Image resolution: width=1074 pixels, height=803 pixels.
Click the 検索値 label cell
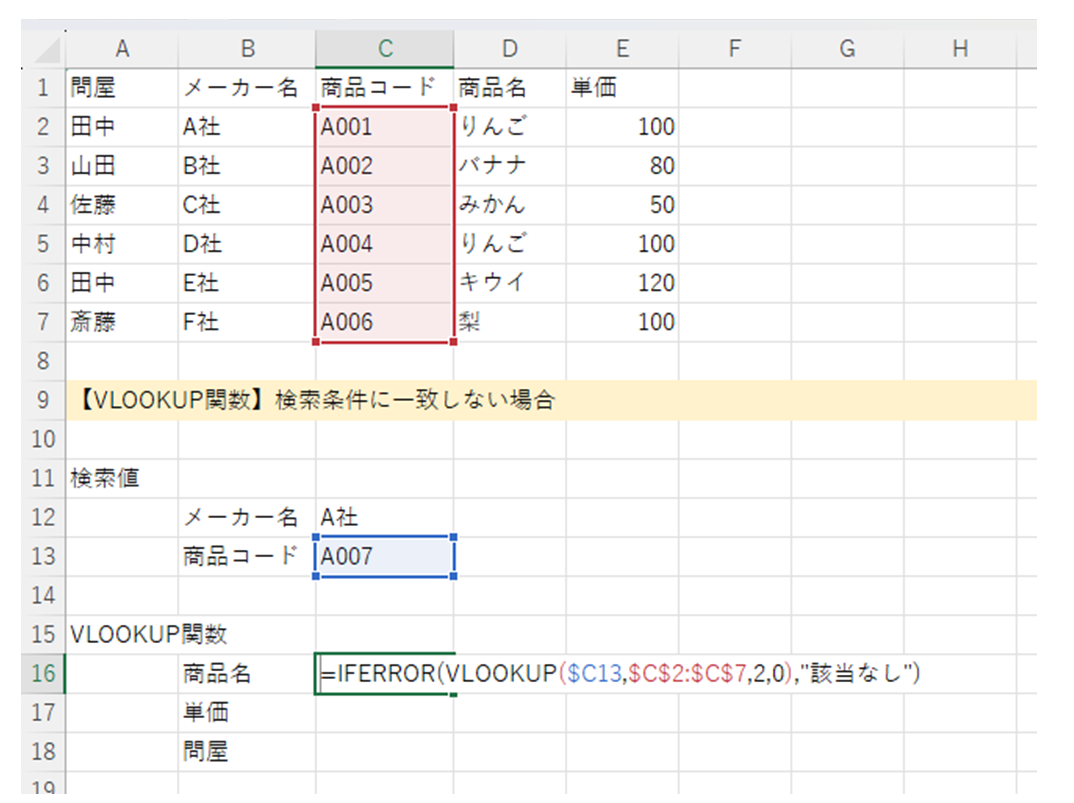coord(122,478)
